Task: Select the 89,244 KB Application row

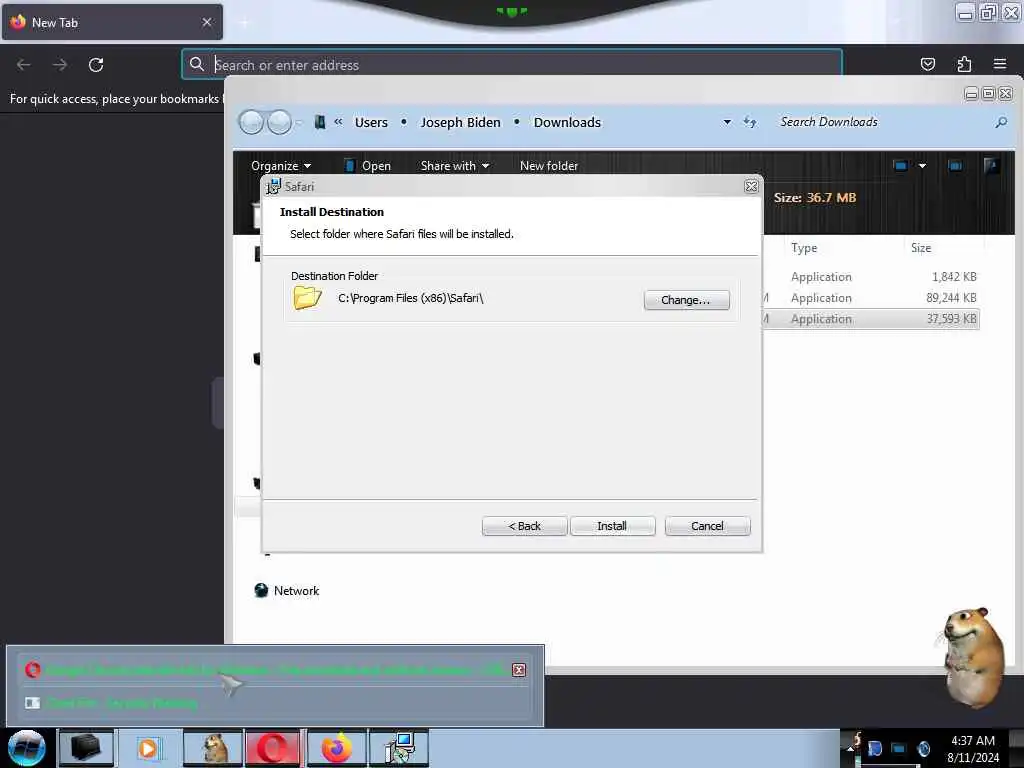Action: coord(871,298)
